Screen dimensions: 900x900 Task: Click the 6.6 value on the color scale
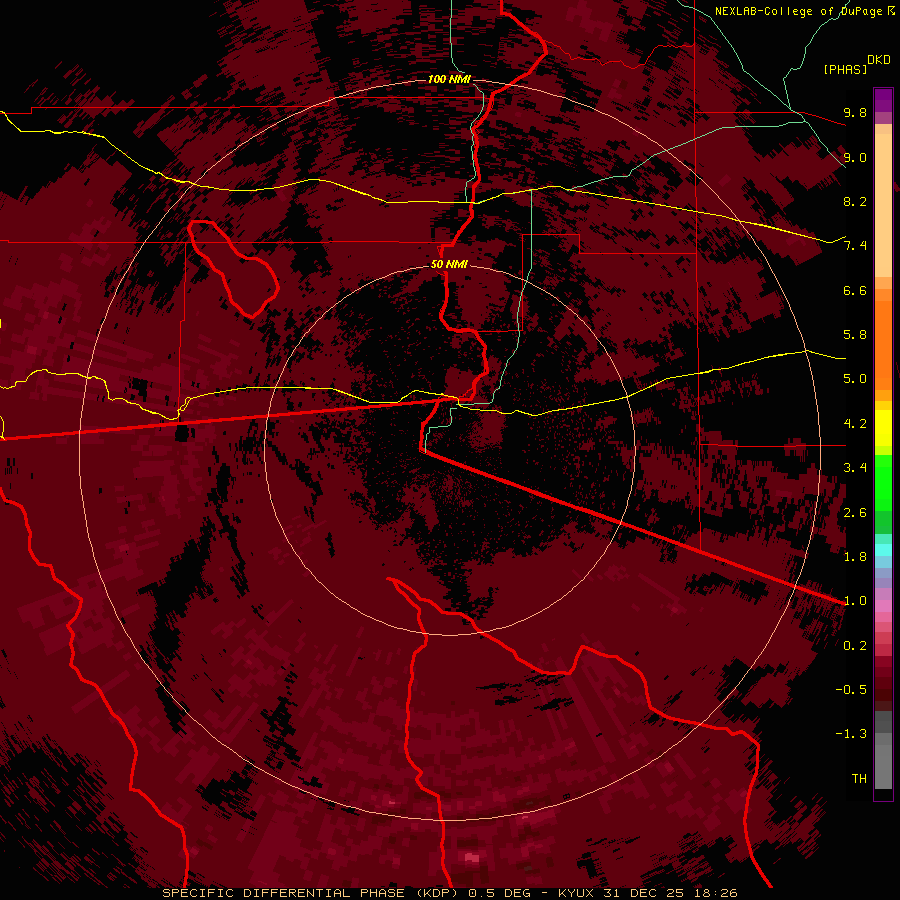[x=855, y=290]
